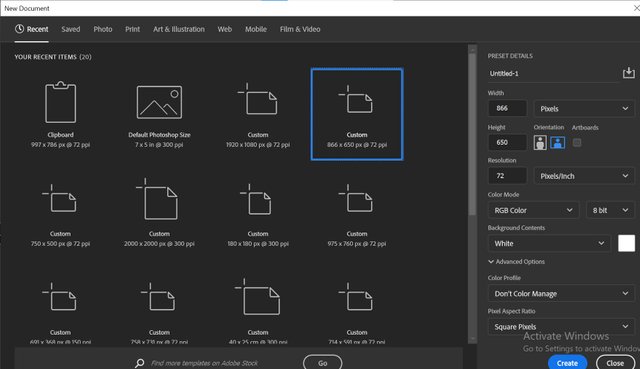The width and height of the screenshot is (640, 369).
Task: Click the search magnifier icon for Adobe Stock
Action: click(140, 363)
